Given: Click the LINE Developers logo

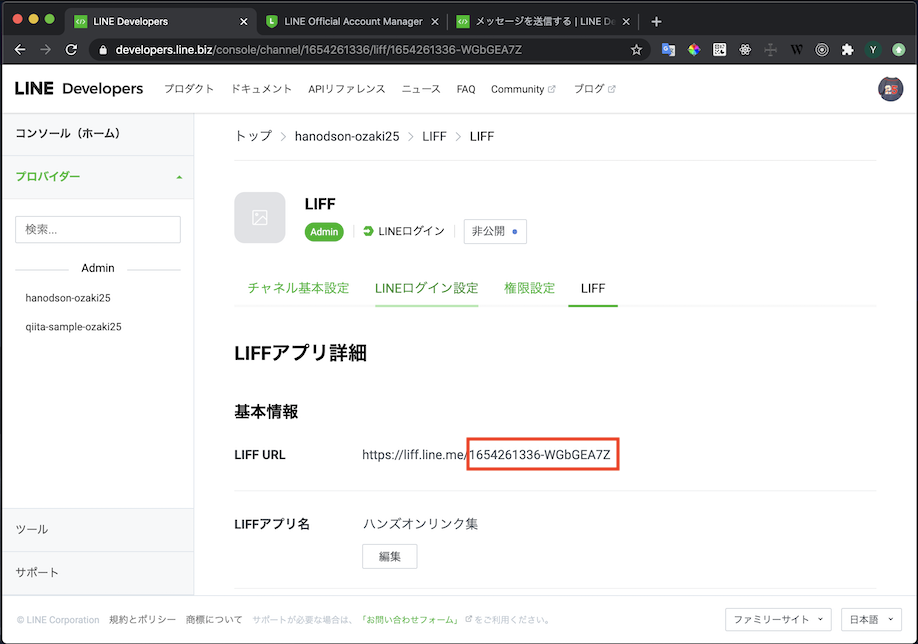Looking at the screenshot, I should (79, 88).
